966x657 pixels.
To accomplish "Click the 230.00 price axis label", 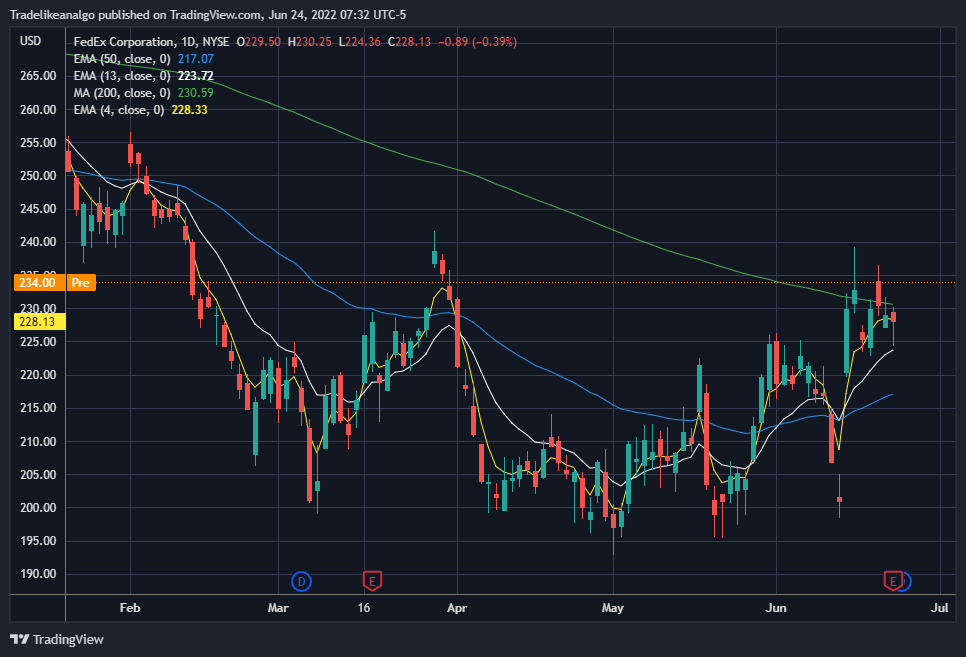I will tap(38, 308).
